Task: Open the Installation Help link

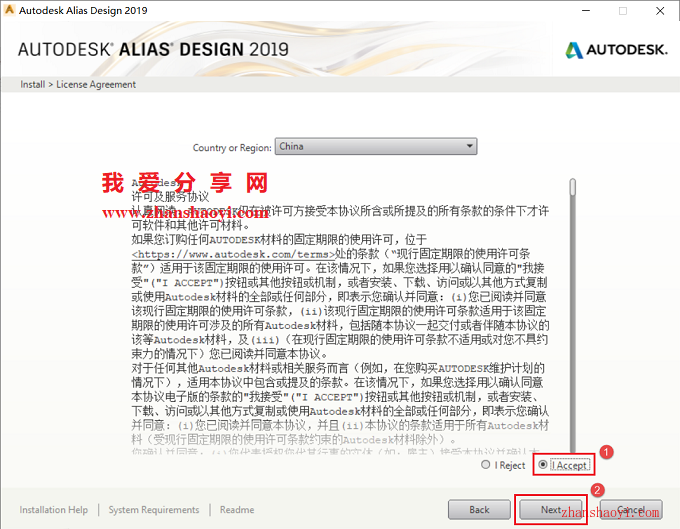Action: 53,510
